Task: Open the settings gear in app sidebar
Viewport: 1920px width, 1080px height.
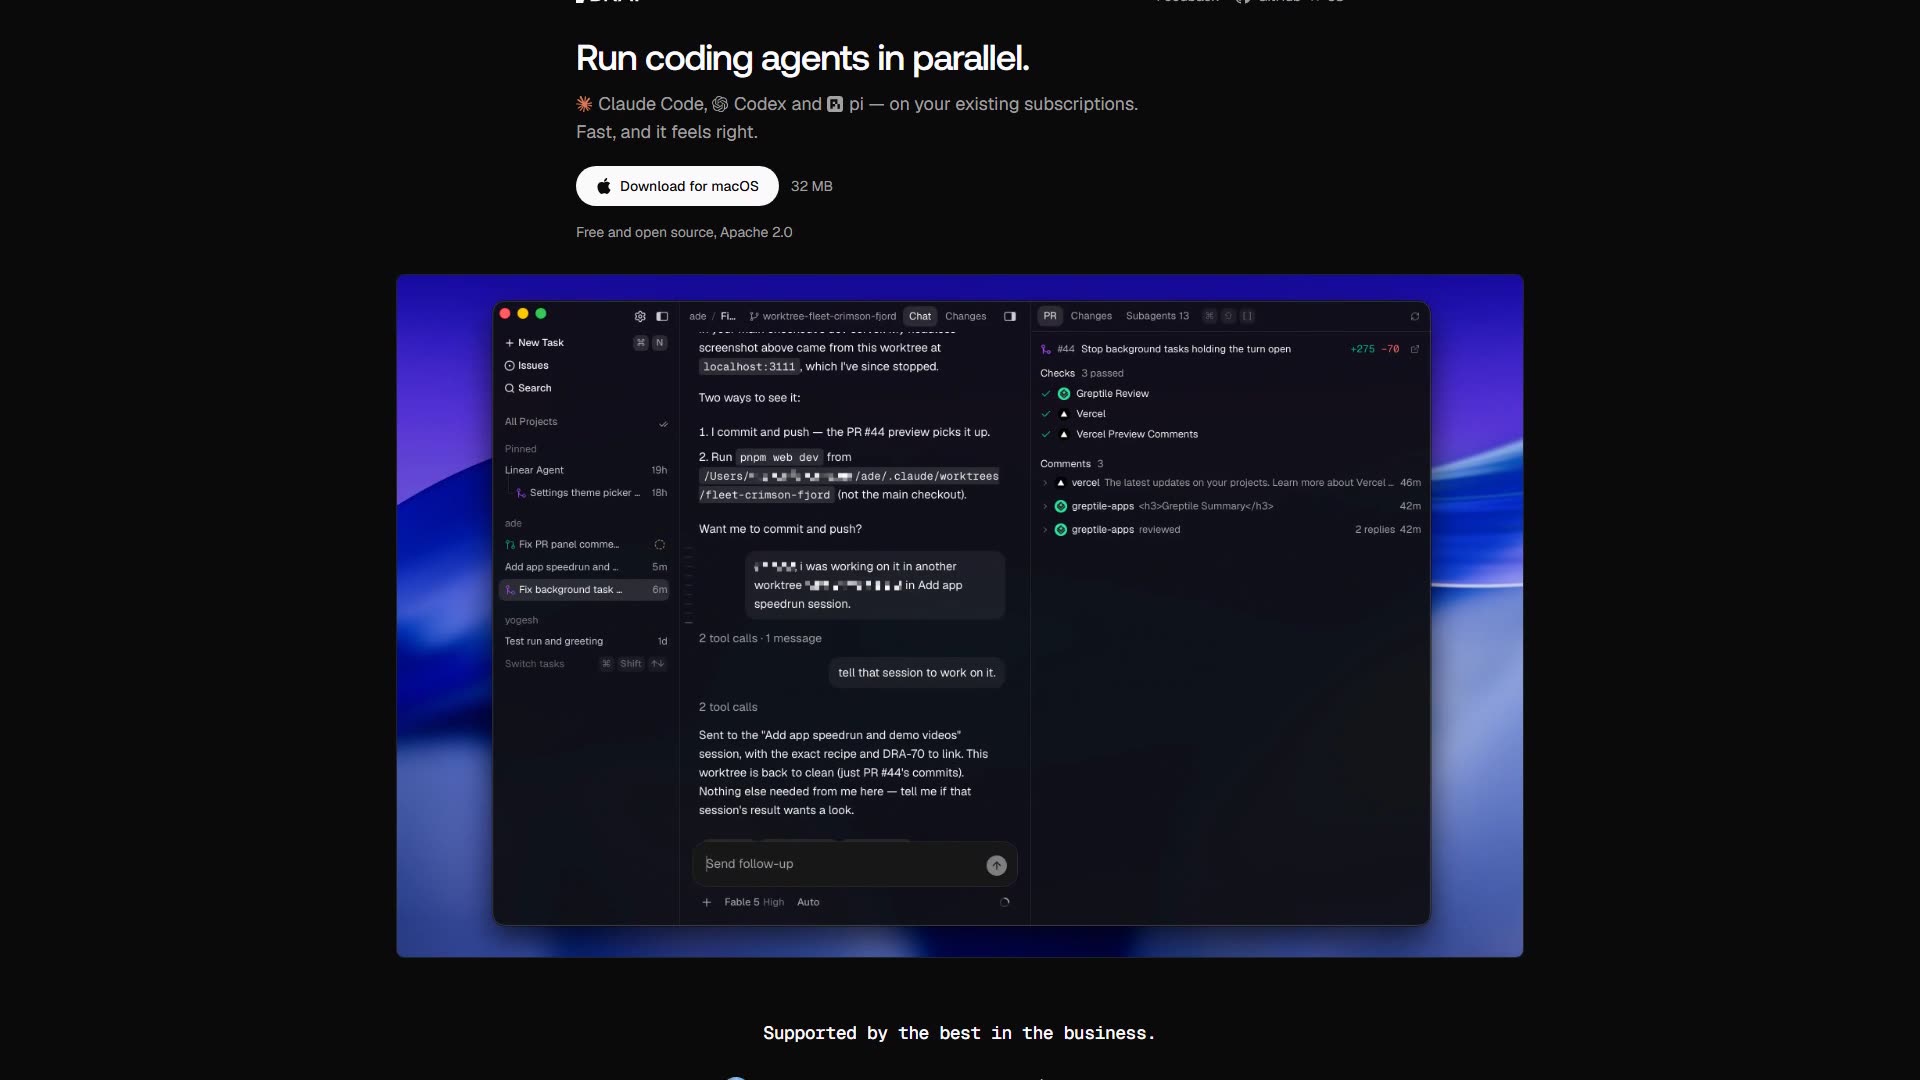Action: click(x=640, y=316)
